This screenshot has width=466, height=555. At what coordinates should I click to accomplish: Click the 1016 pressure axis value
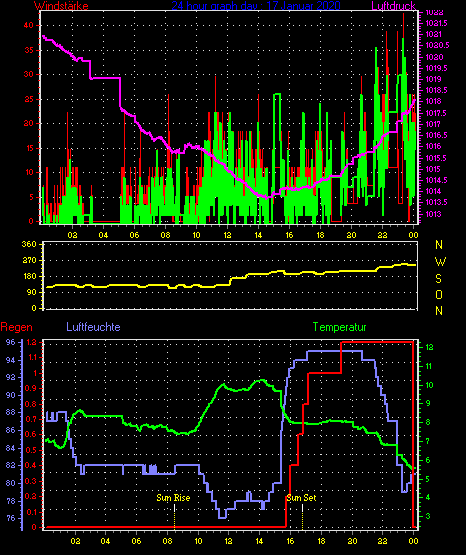[433, 146]
